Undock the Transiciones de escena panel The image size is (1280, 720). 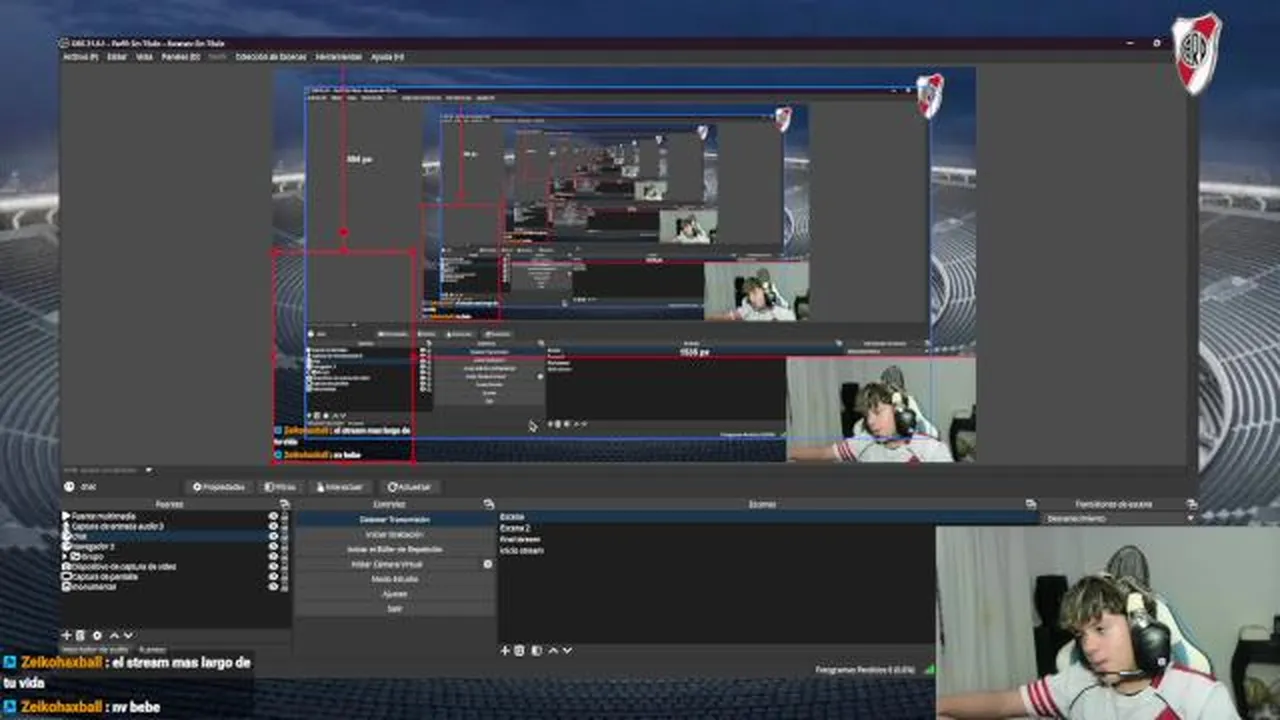(x=1191, y=504)
